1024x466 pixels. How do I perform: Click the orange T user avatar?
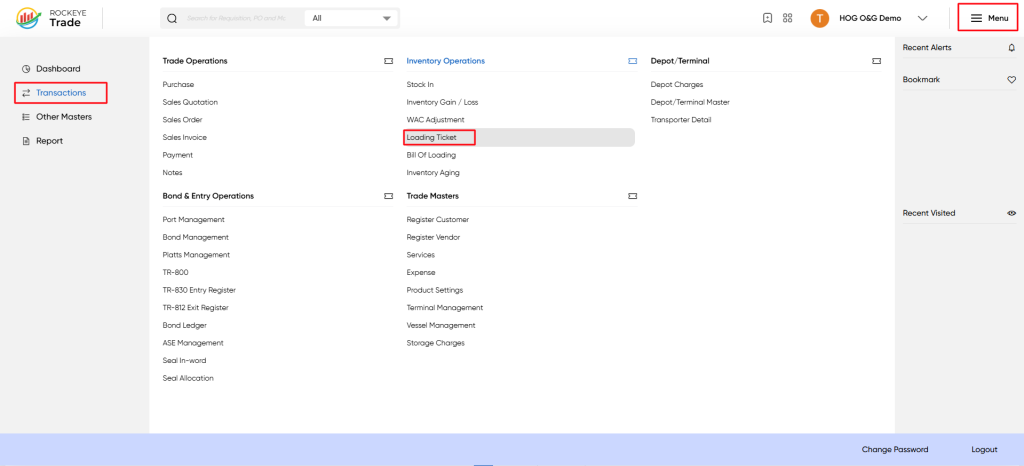820,18
